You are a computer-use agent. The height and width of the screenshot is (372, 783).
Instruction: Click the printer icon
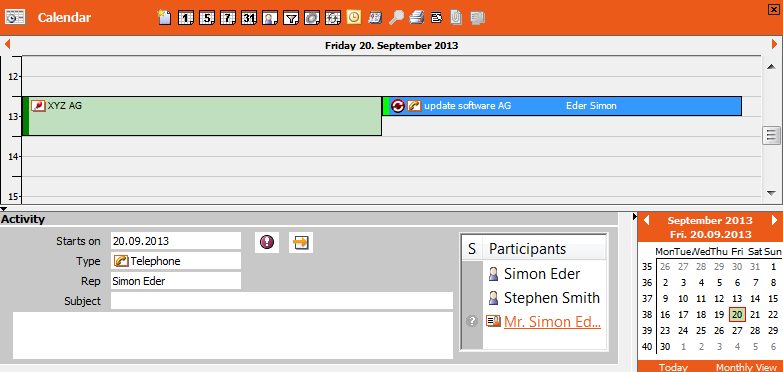coord(416,18)
